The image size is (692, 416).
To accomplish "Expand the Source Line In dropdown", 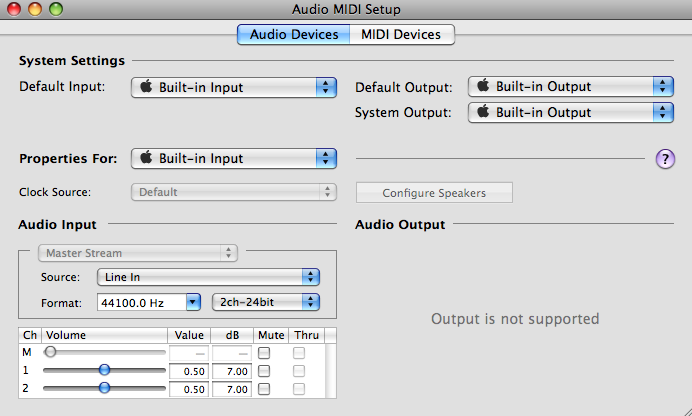I will click(x=208, y=277).
